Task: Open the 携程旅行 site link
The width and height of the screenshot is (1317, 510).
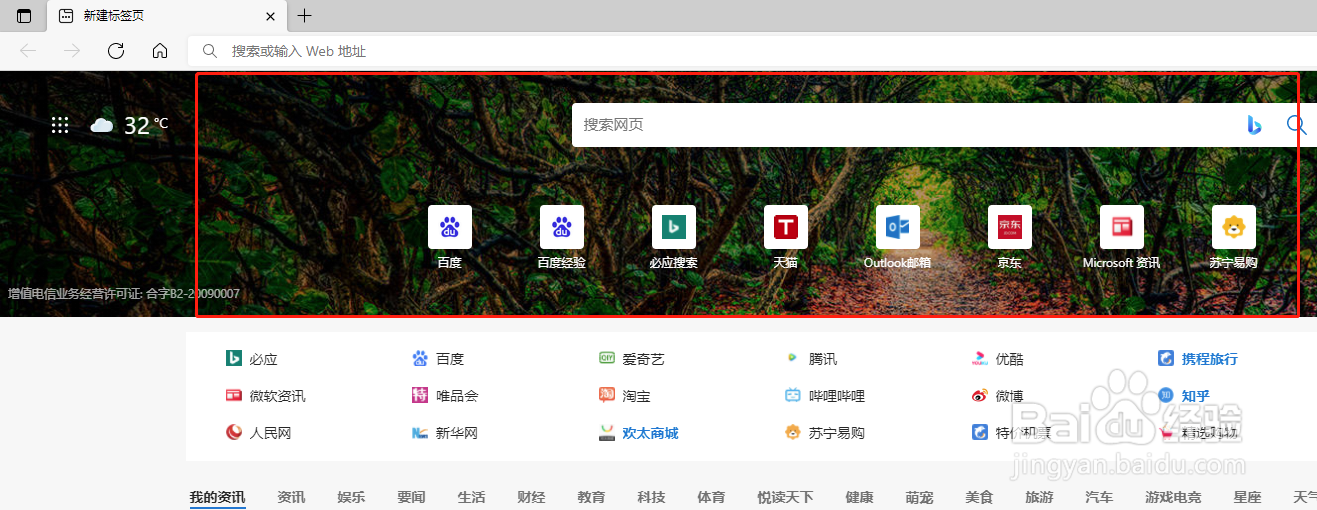Action: pyautogui.click(x=1198, y=359)
